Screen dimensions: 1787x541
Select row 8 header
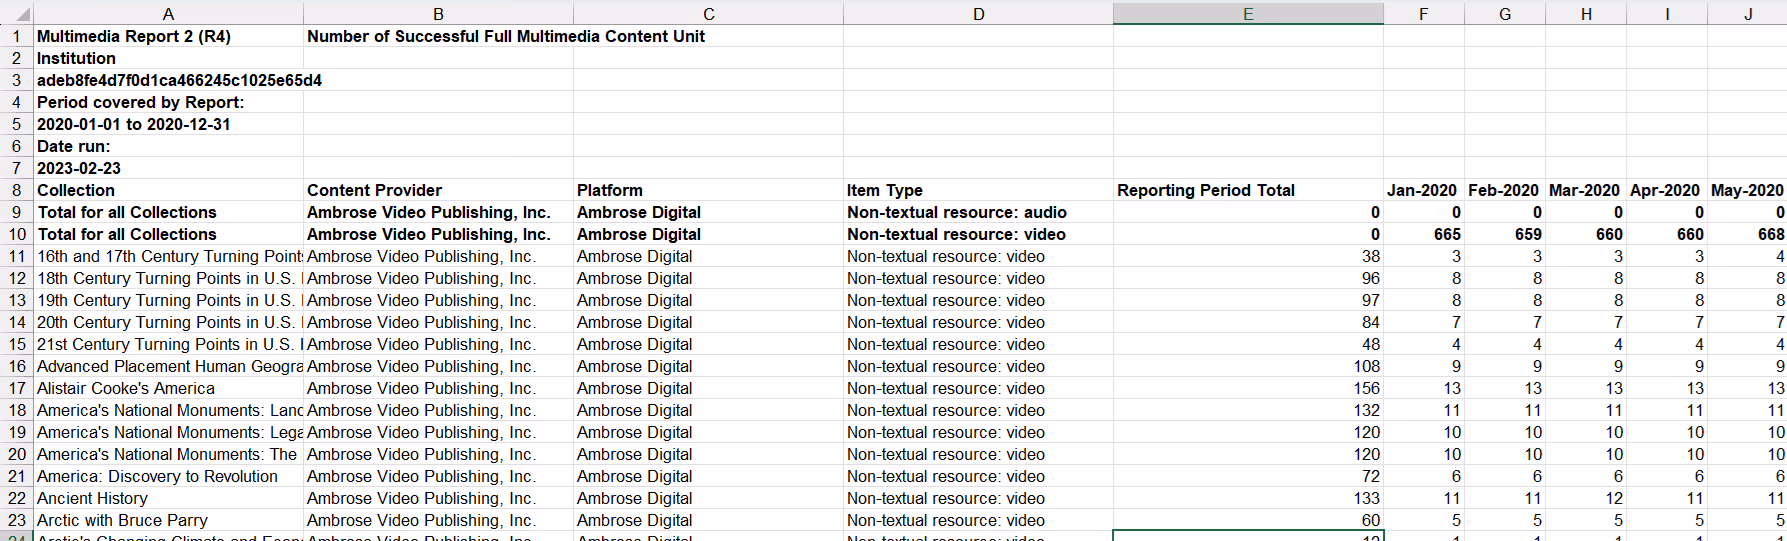tap(17, 190)
